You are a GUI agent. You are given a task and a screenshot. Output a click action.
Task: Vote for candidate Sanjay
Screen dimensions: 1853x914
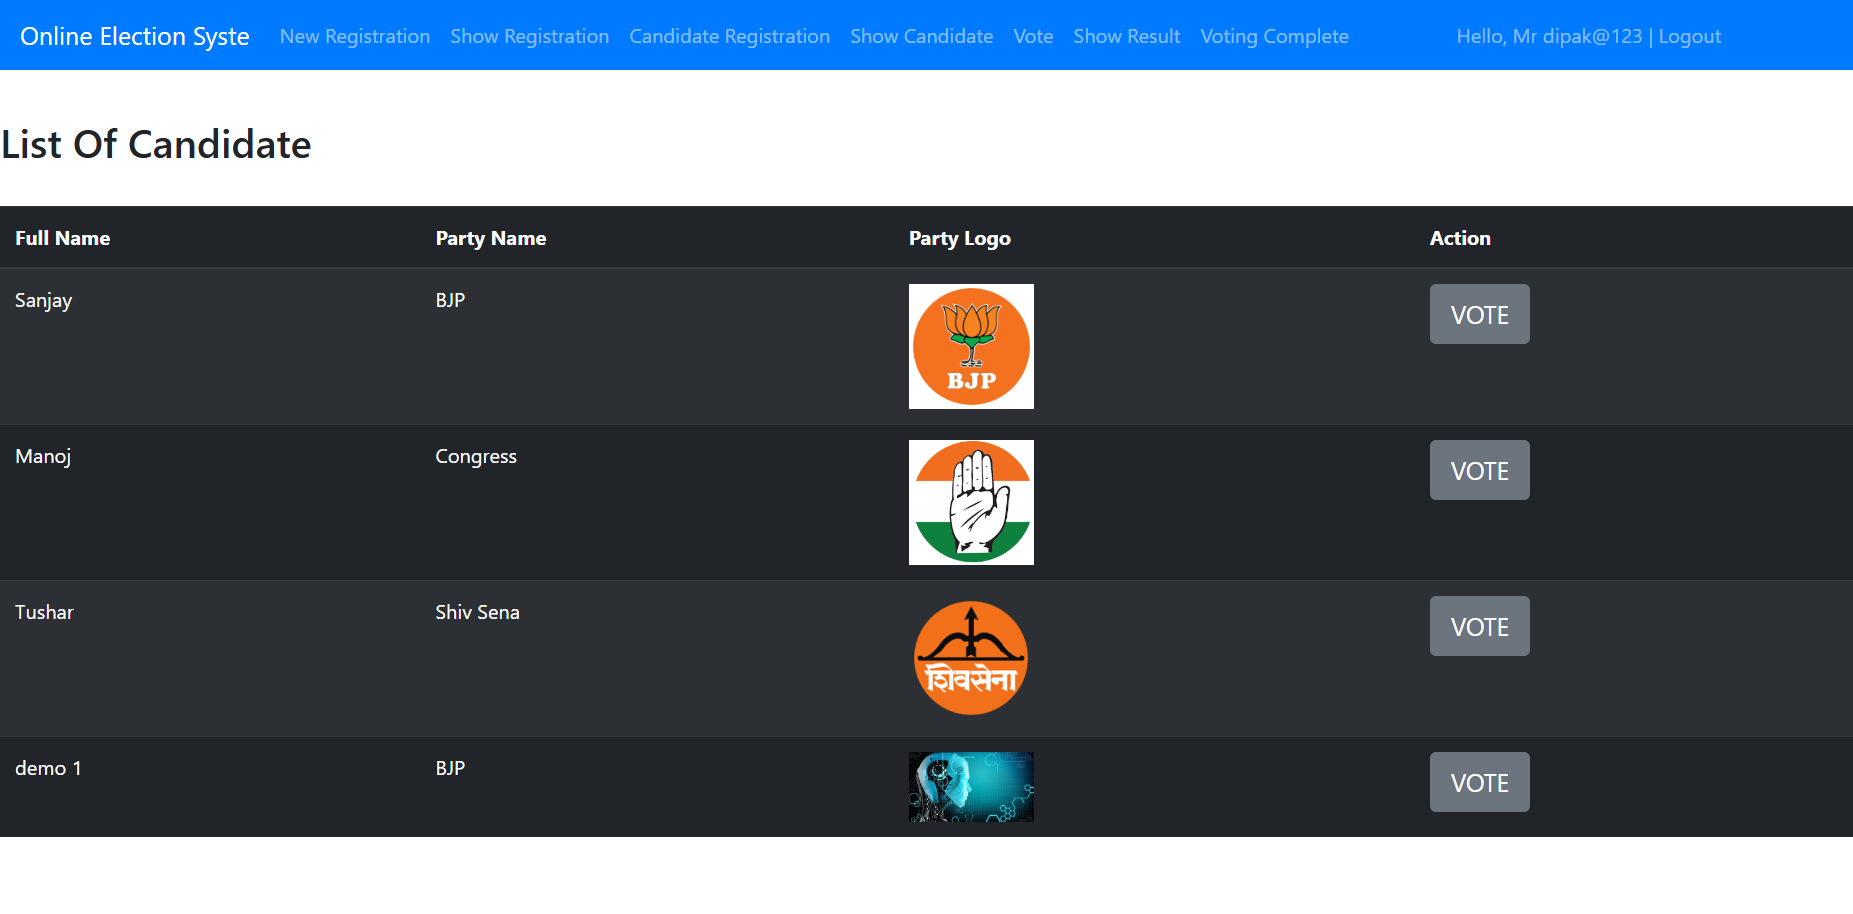pyautogui.click(x=1479, y=314)
